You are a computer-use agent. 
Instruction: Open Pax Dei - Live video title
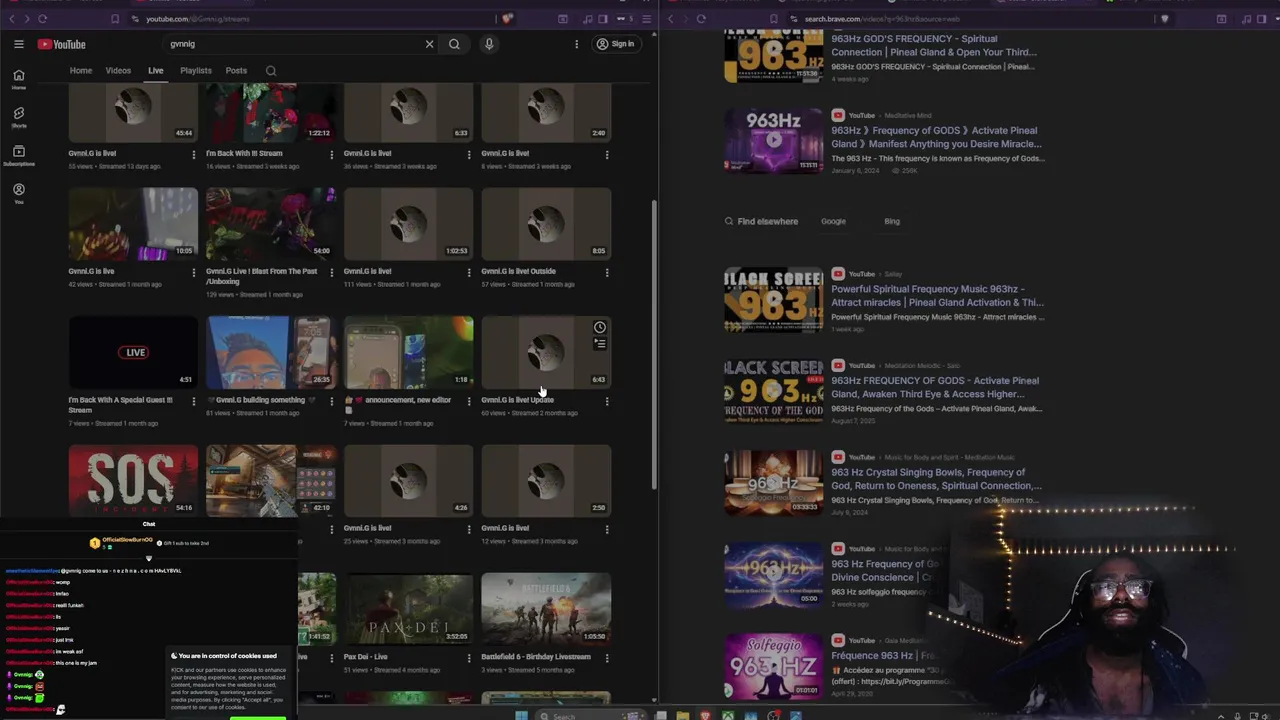(365, 657)
